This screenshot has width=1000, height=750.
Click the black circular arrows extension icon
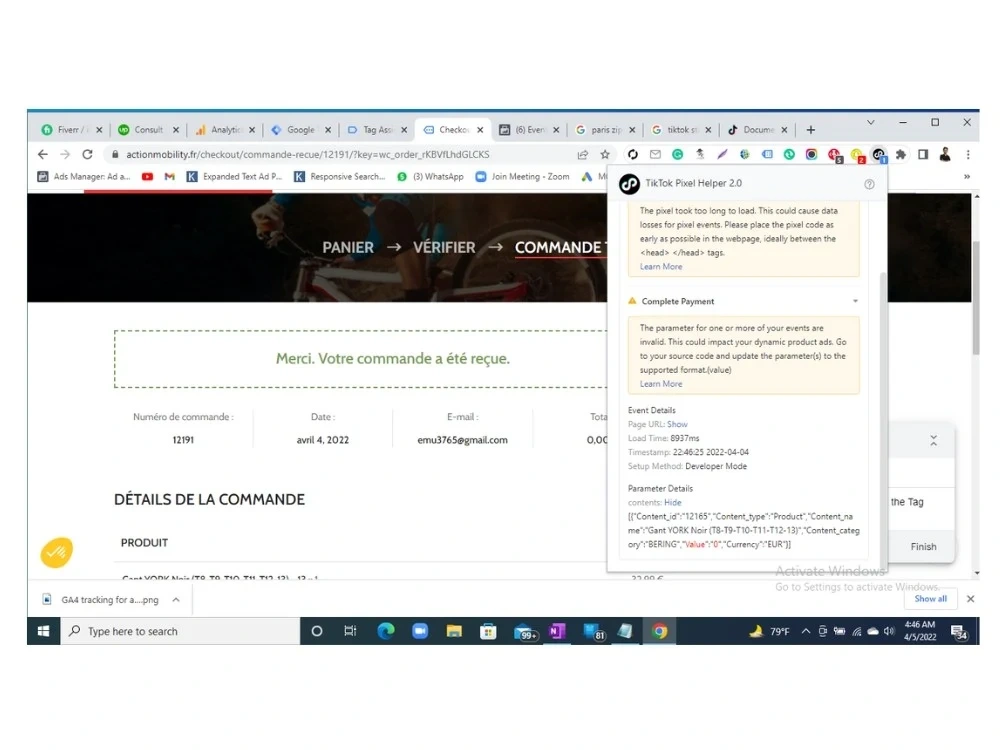click(633, 154)
